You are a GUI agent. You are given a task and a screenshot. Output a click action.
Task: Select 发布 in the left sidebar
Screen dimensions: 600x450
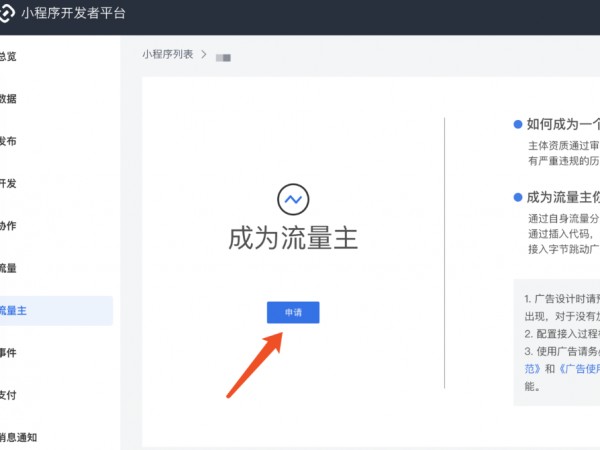(x=8, y=141)
